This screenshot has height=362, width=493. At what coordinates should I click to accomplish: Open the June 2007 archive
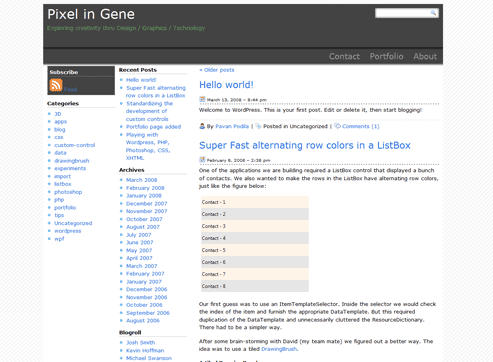pos(140,243)
